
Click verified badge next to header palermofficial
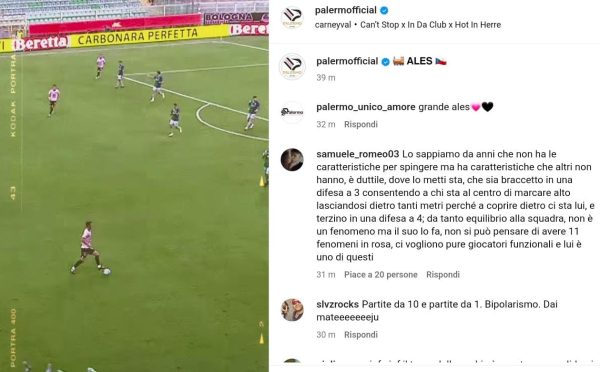point(384,11)
